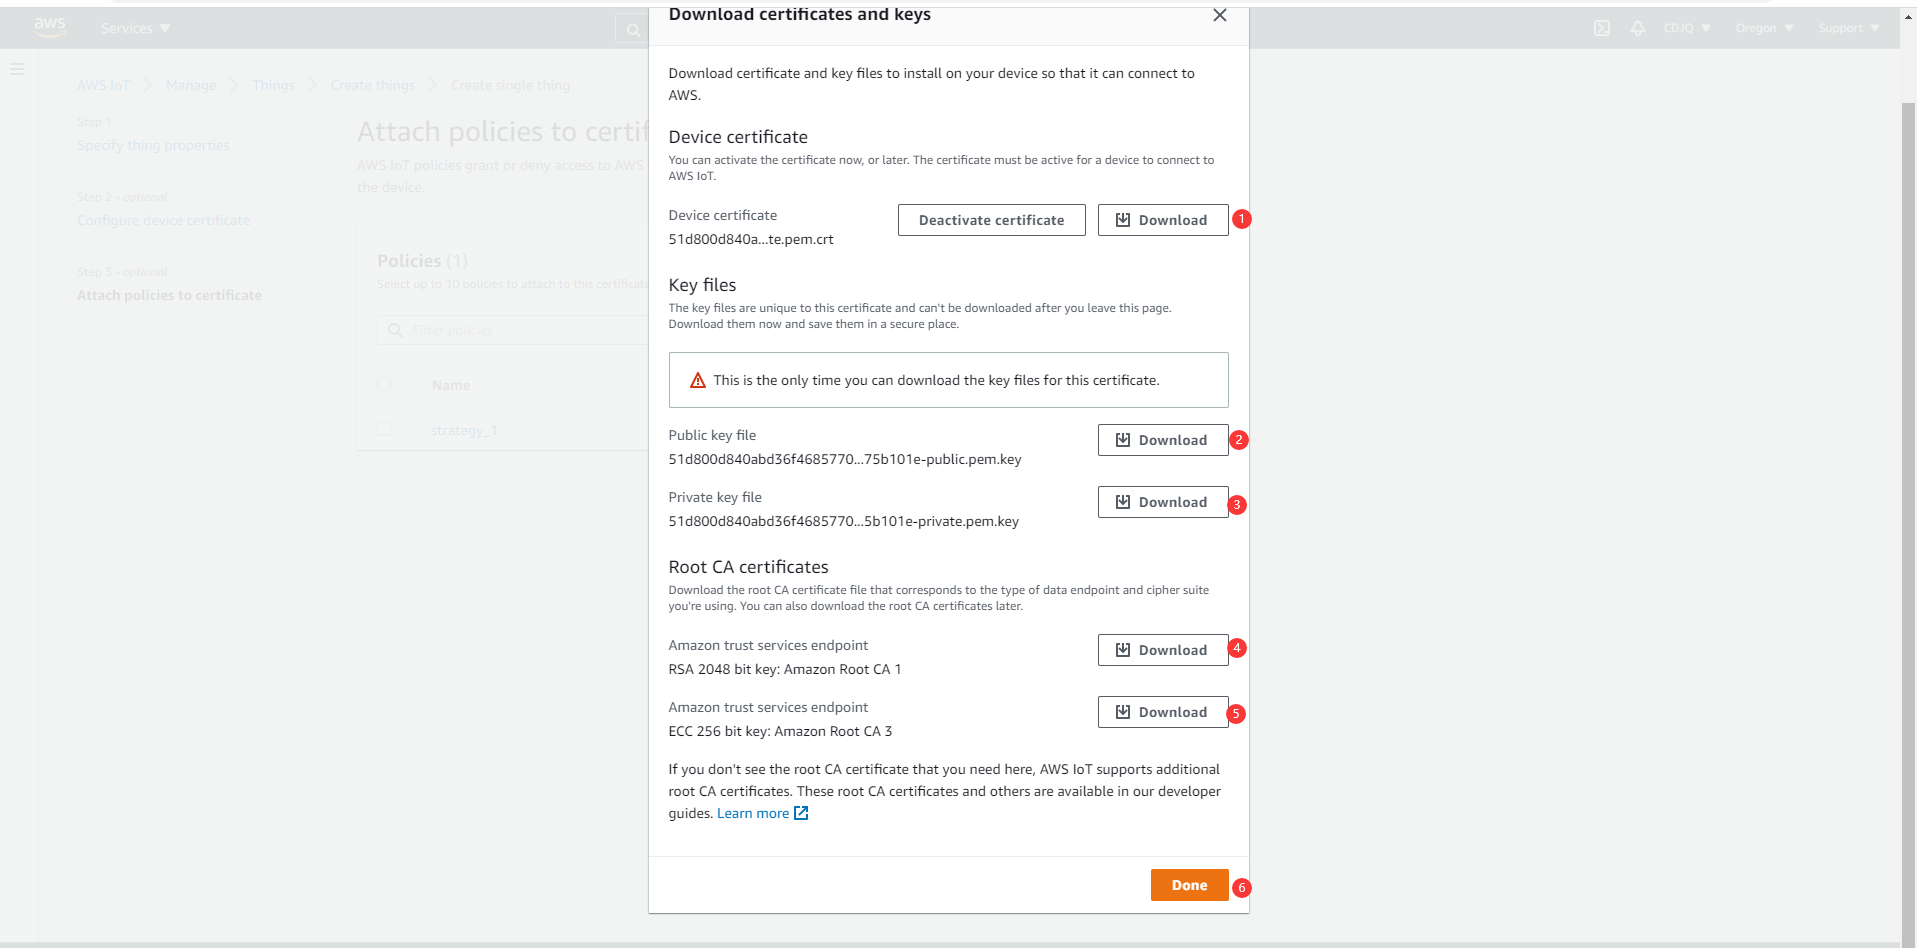1917x948 pixels.
Task: Download Amazon Root CA 1 certificate
Action: (1162, 650)
